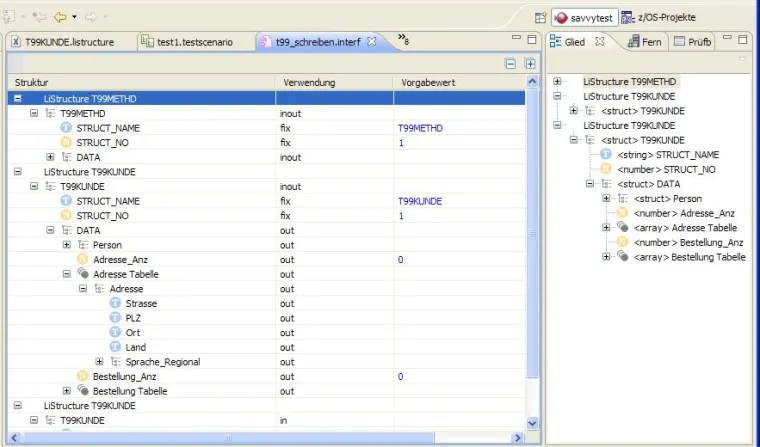Click the collapse all icon in editor toolbar

point(510,63)
